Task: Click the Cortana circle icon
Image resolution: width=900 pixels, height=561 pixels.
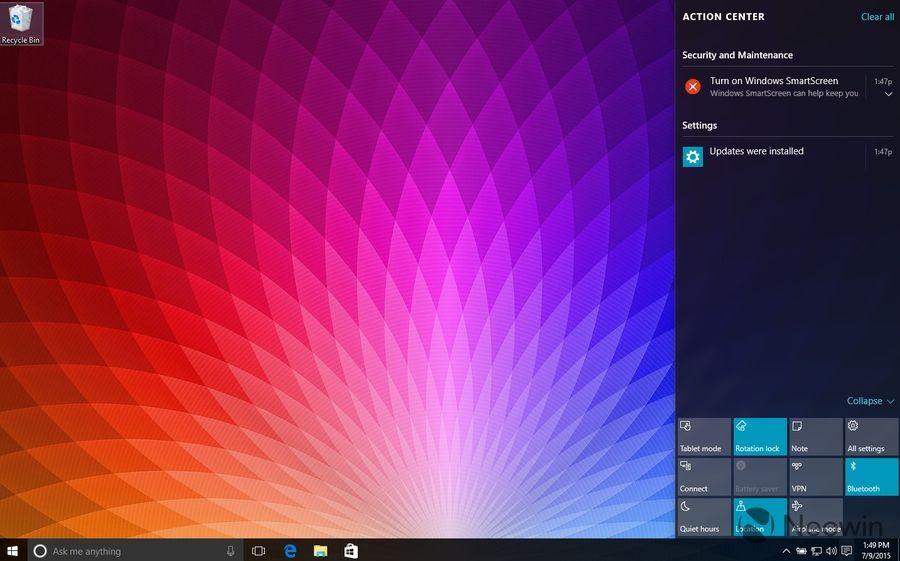Action: pos(40,551)
